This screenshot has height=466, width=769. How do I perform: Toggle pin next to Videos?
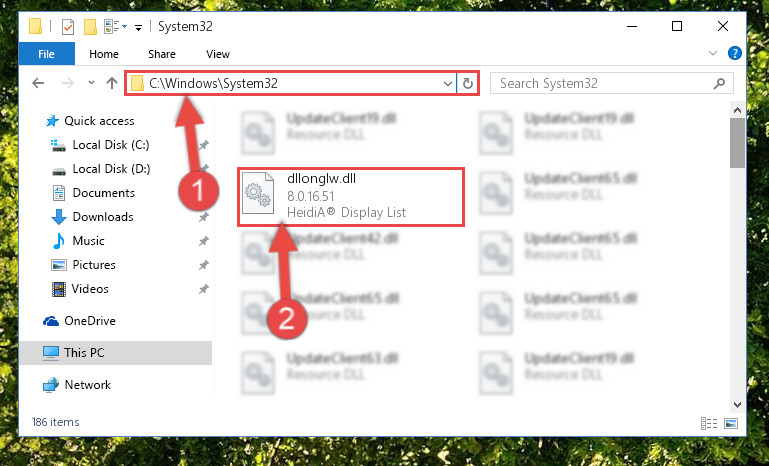tap(204, 289)
